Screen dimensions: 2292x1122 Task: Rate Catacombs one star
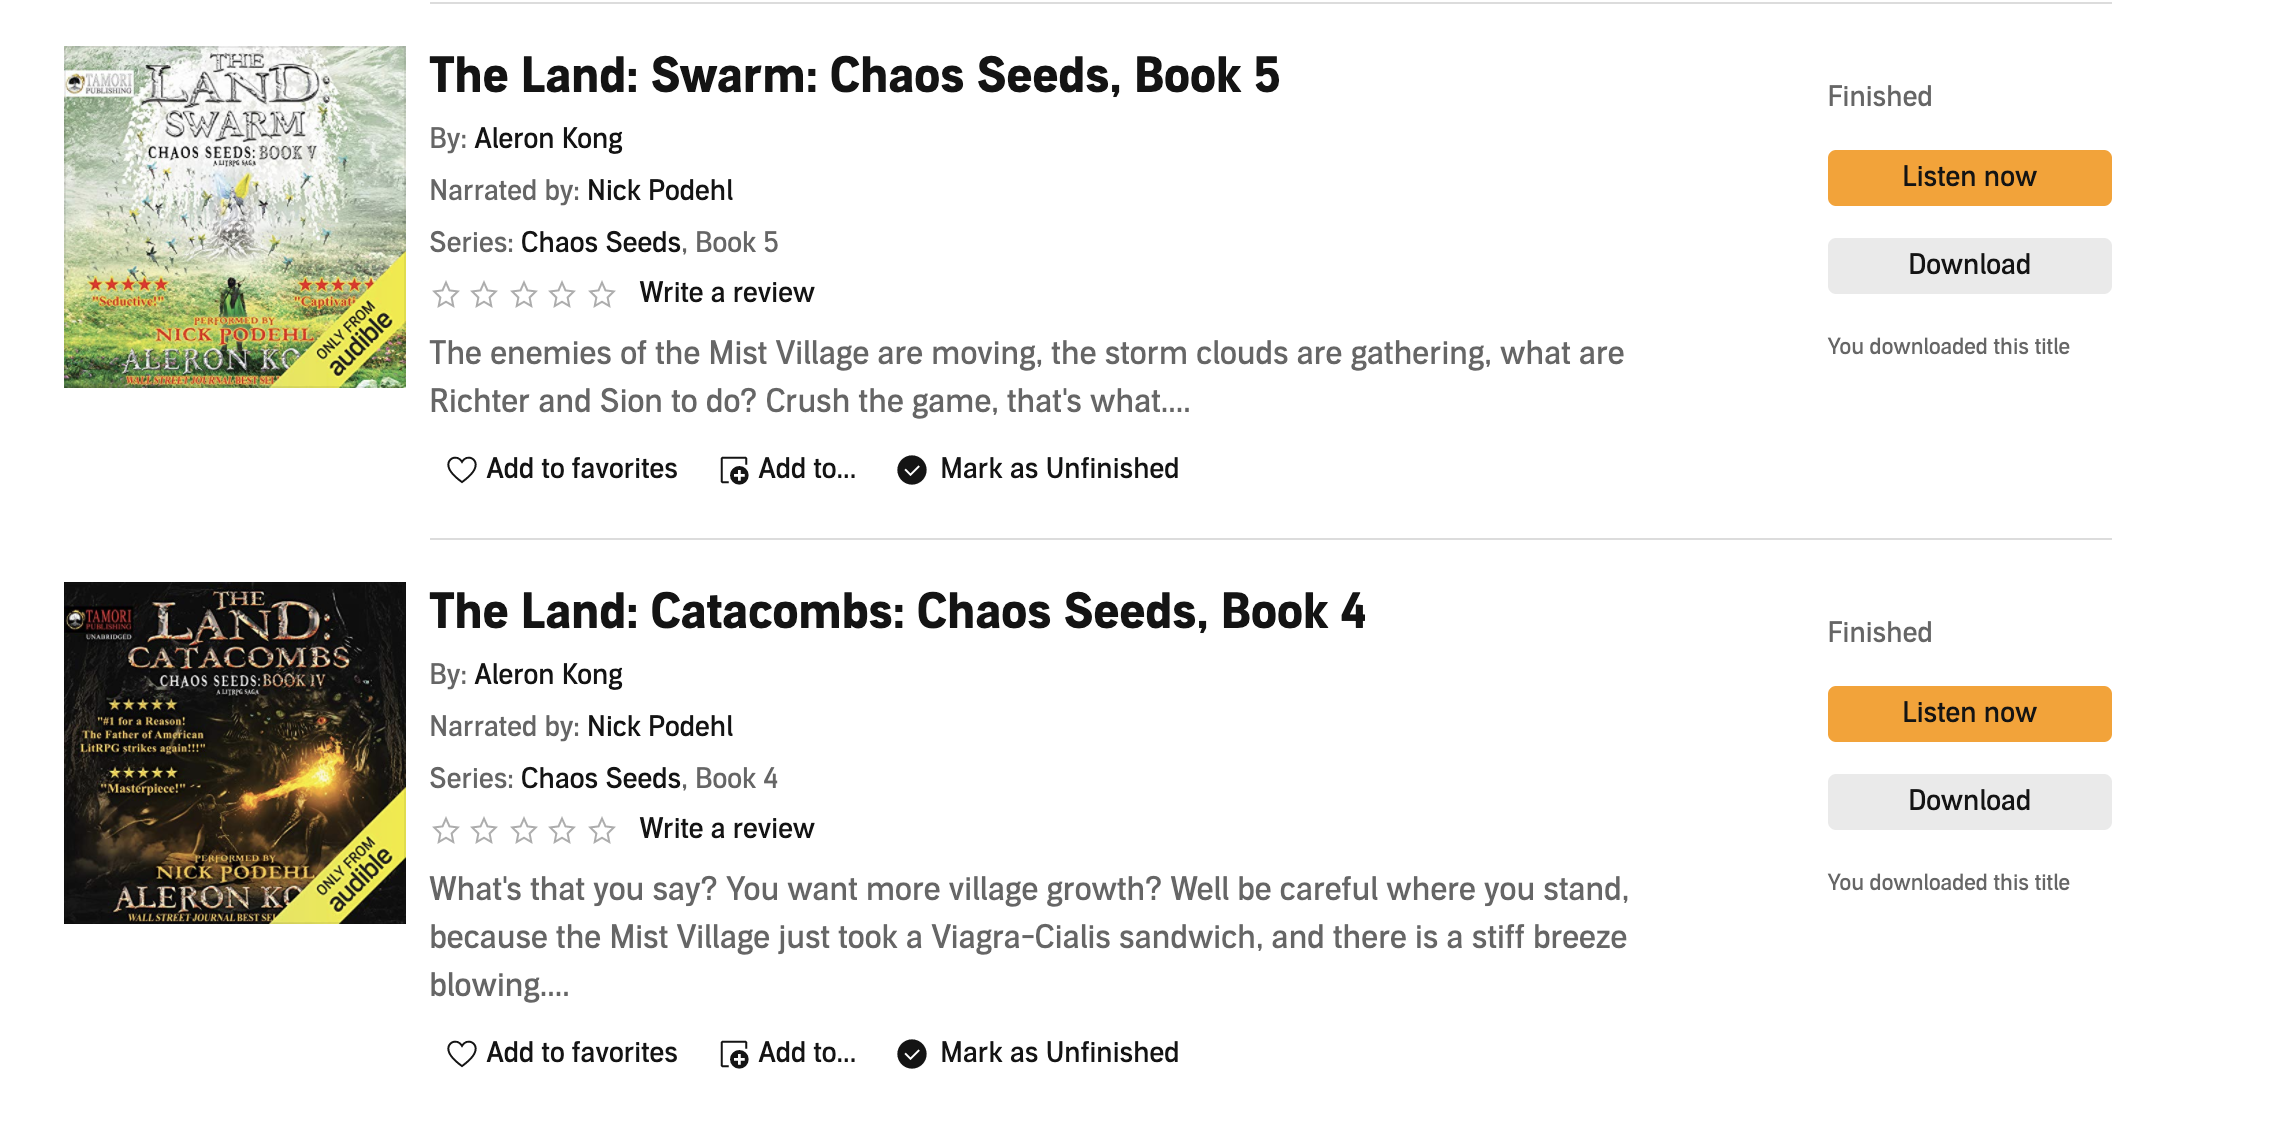[x=446, y=830]
